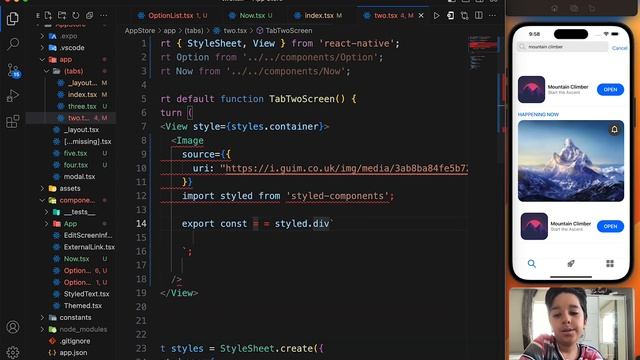
Task: Tap OPEN for top Mountain Climber result
Action: [610, 89]
